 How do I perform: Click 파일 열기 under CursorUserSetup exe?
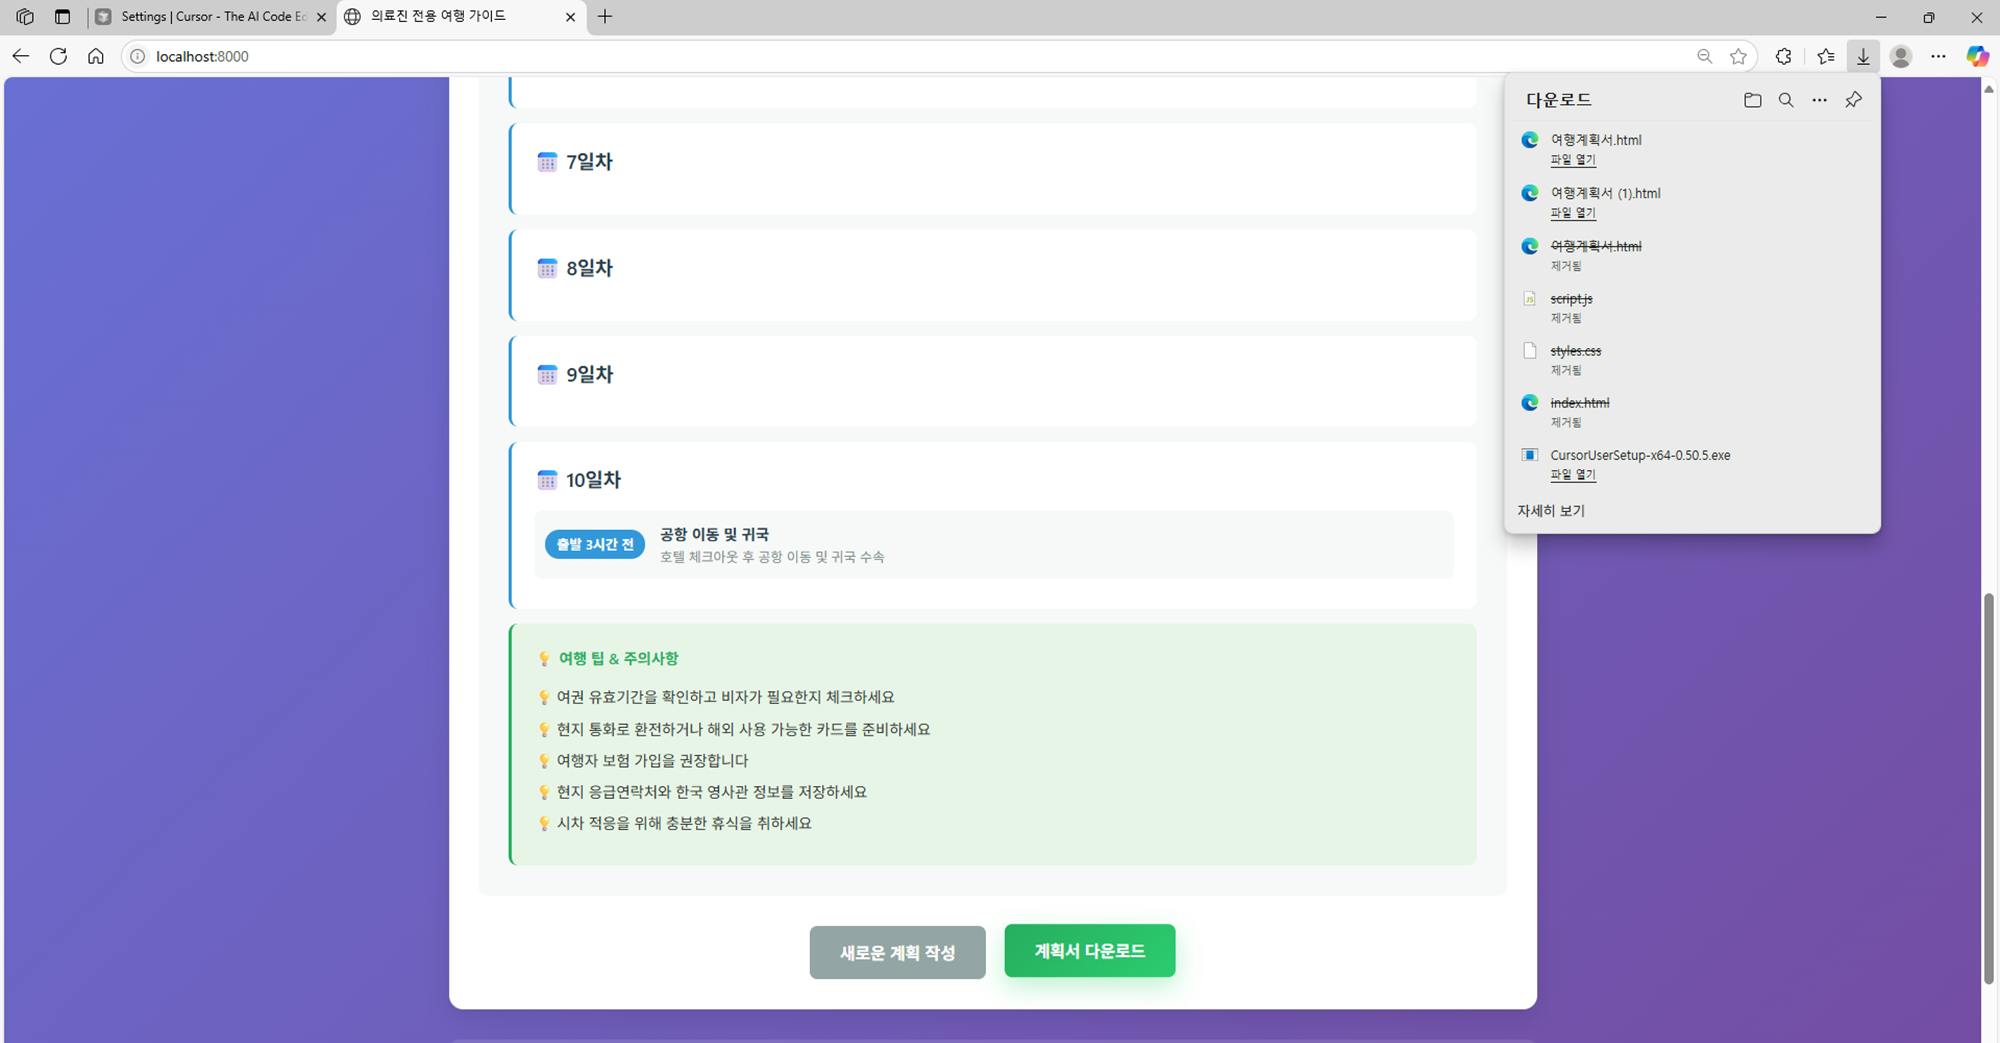click(x=1573, y=475)
